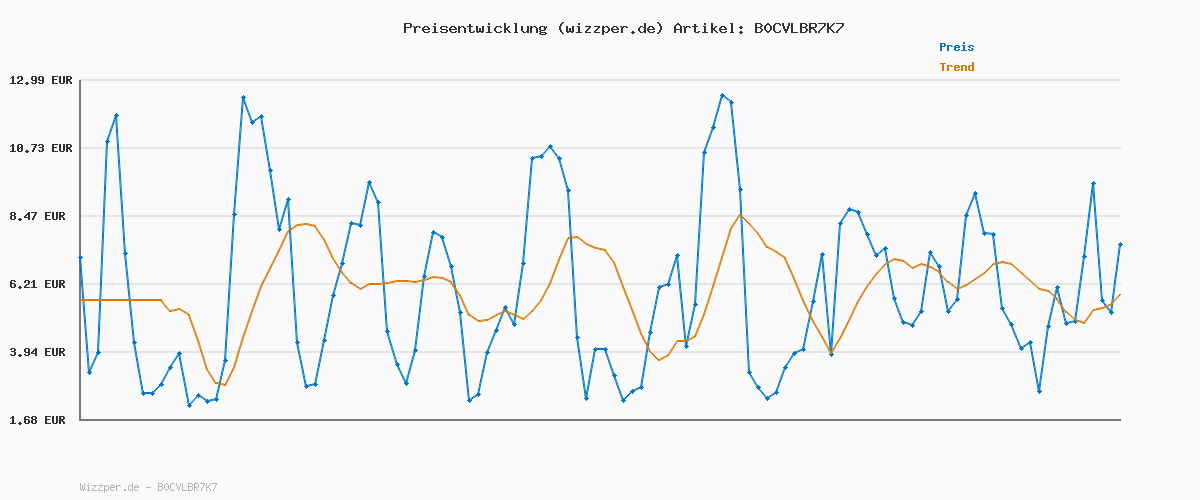
Task: Click the word "Artikel:" in the chart title
Action: click(x=704, y=28)
